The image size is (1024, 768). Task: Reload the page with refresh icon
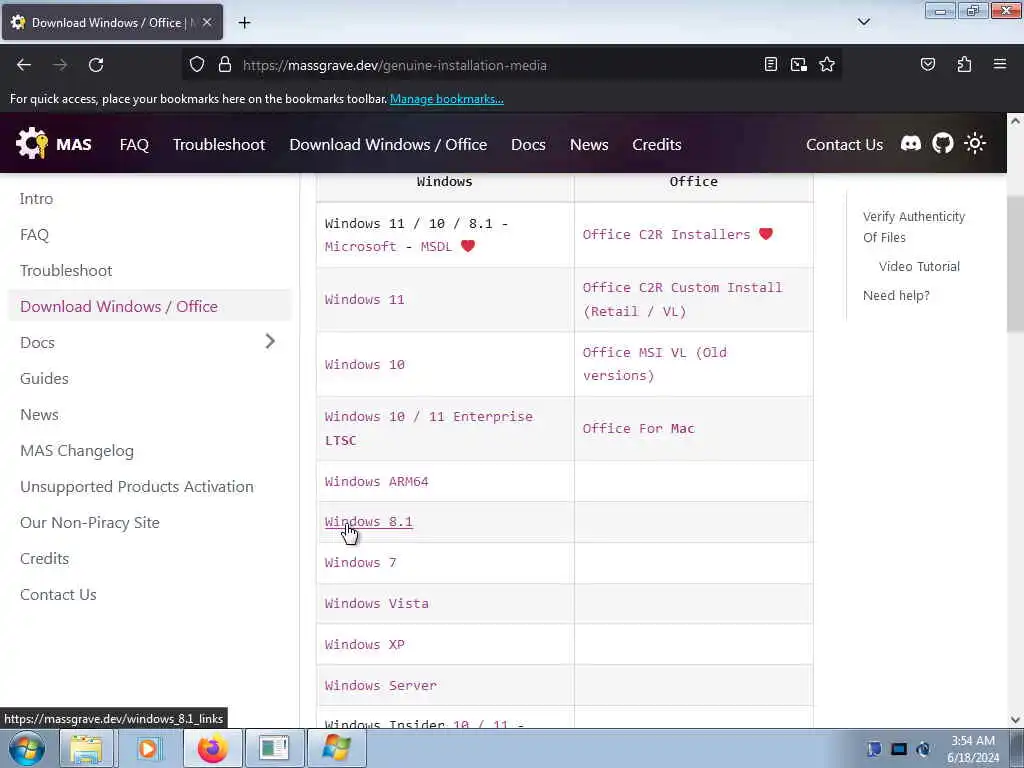[x=96, y=65]
